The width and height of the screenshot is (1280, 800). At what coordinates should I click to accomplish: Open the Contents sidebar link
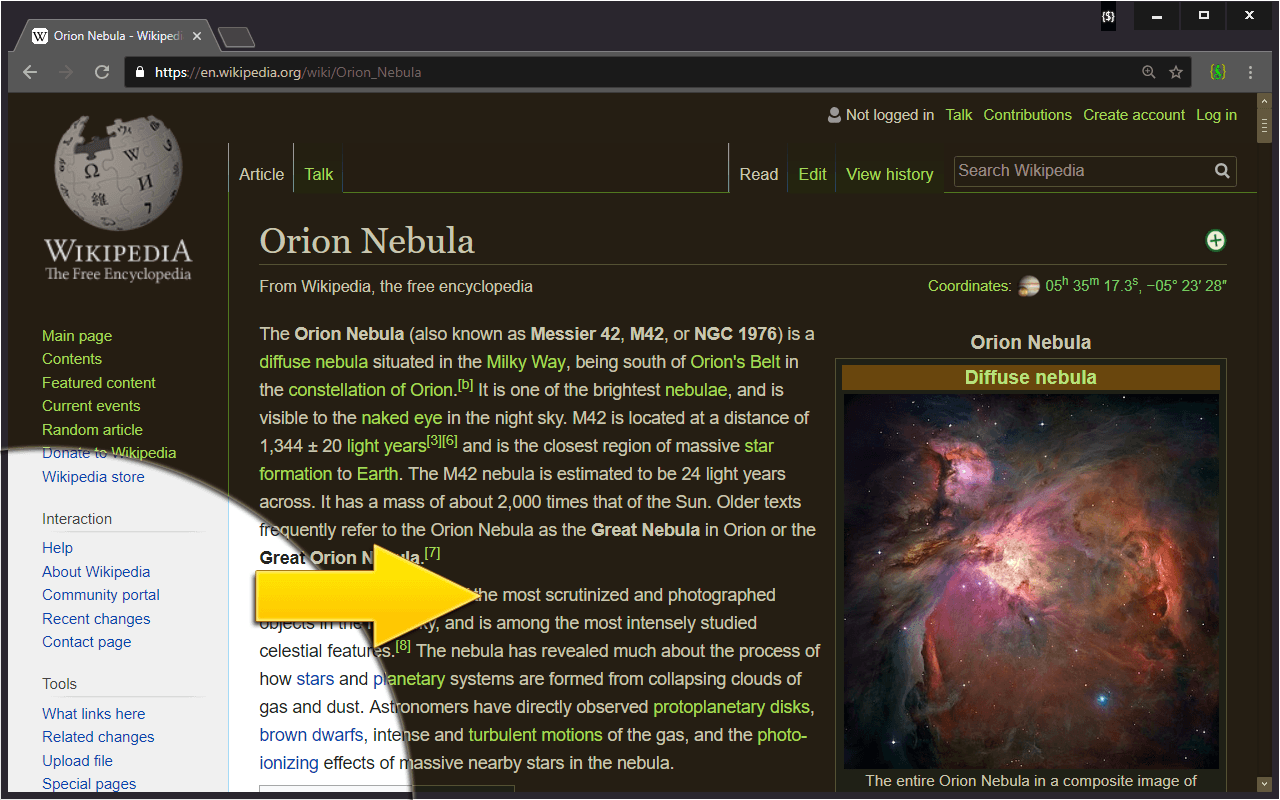72,359
